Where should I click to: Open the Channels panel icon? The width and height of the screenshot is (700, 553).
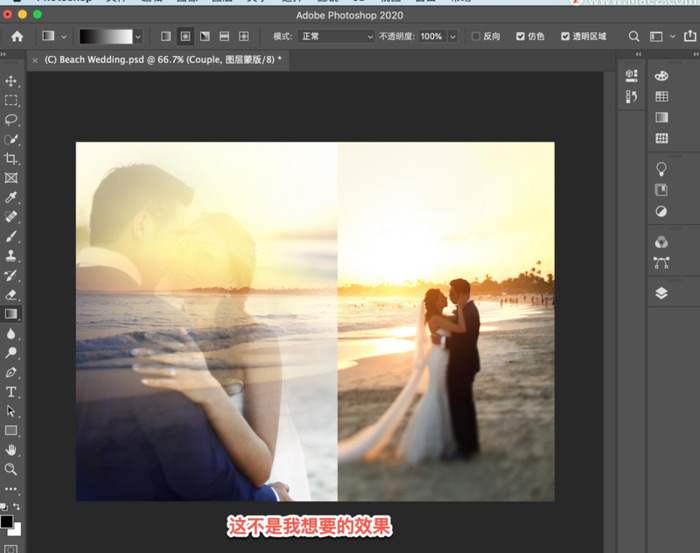[x=661, y=242]
